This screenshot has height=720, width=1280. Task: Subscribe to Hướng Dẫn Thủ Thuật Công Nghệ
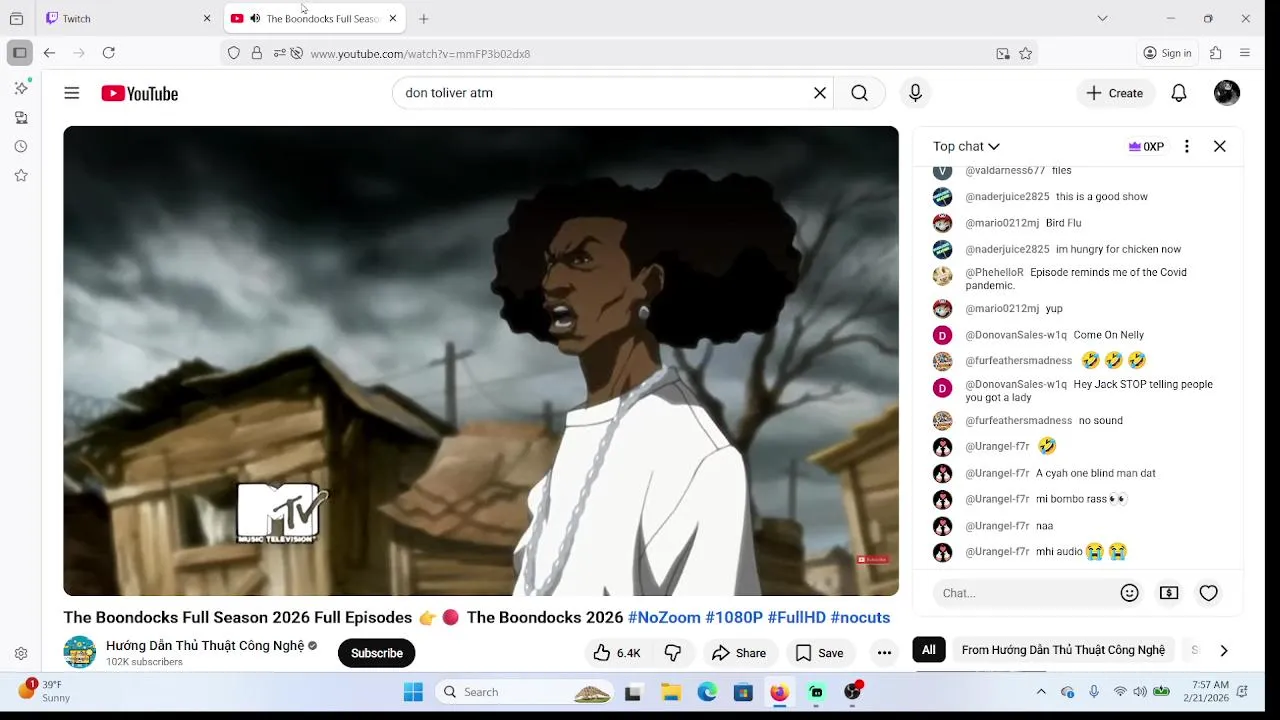tap(377, 653)
